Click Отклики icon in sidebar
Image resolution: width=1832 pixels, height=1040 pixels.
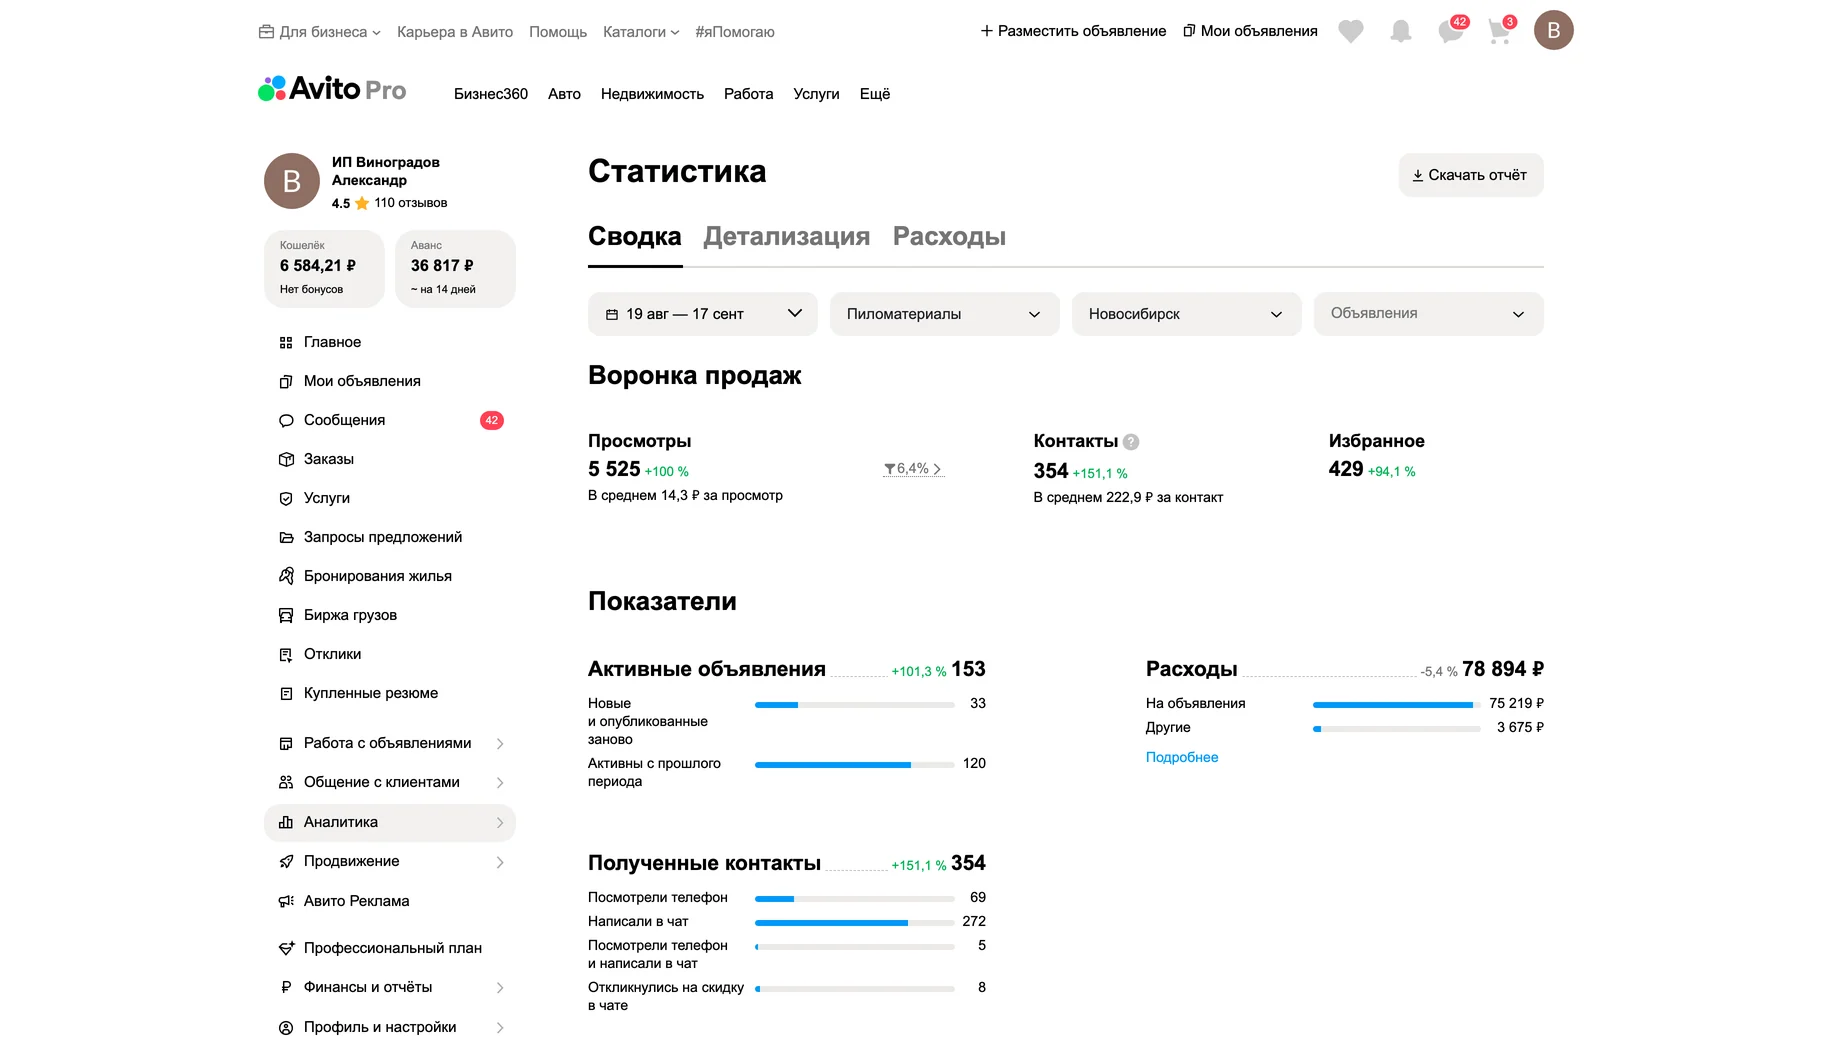tap(286, 655)
